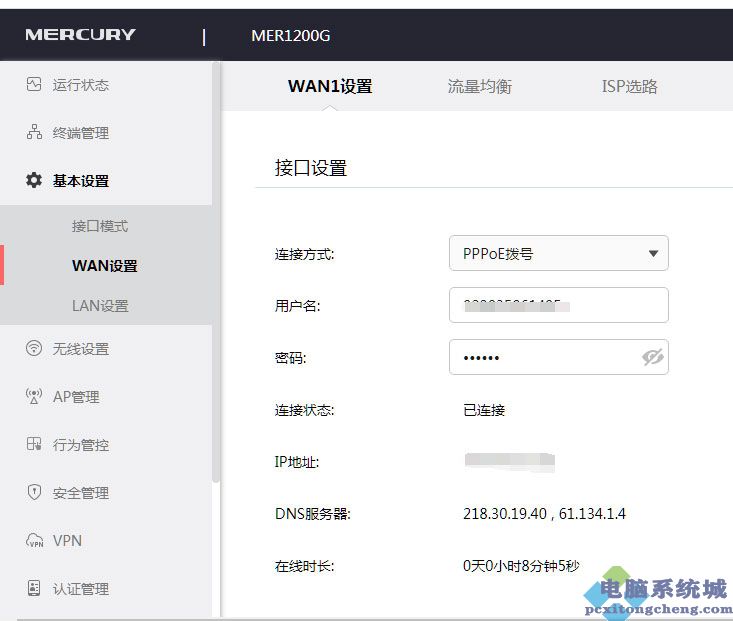Open LAN设置 submenu item
This screenshot has height=621, width=733.
point(100,305)
